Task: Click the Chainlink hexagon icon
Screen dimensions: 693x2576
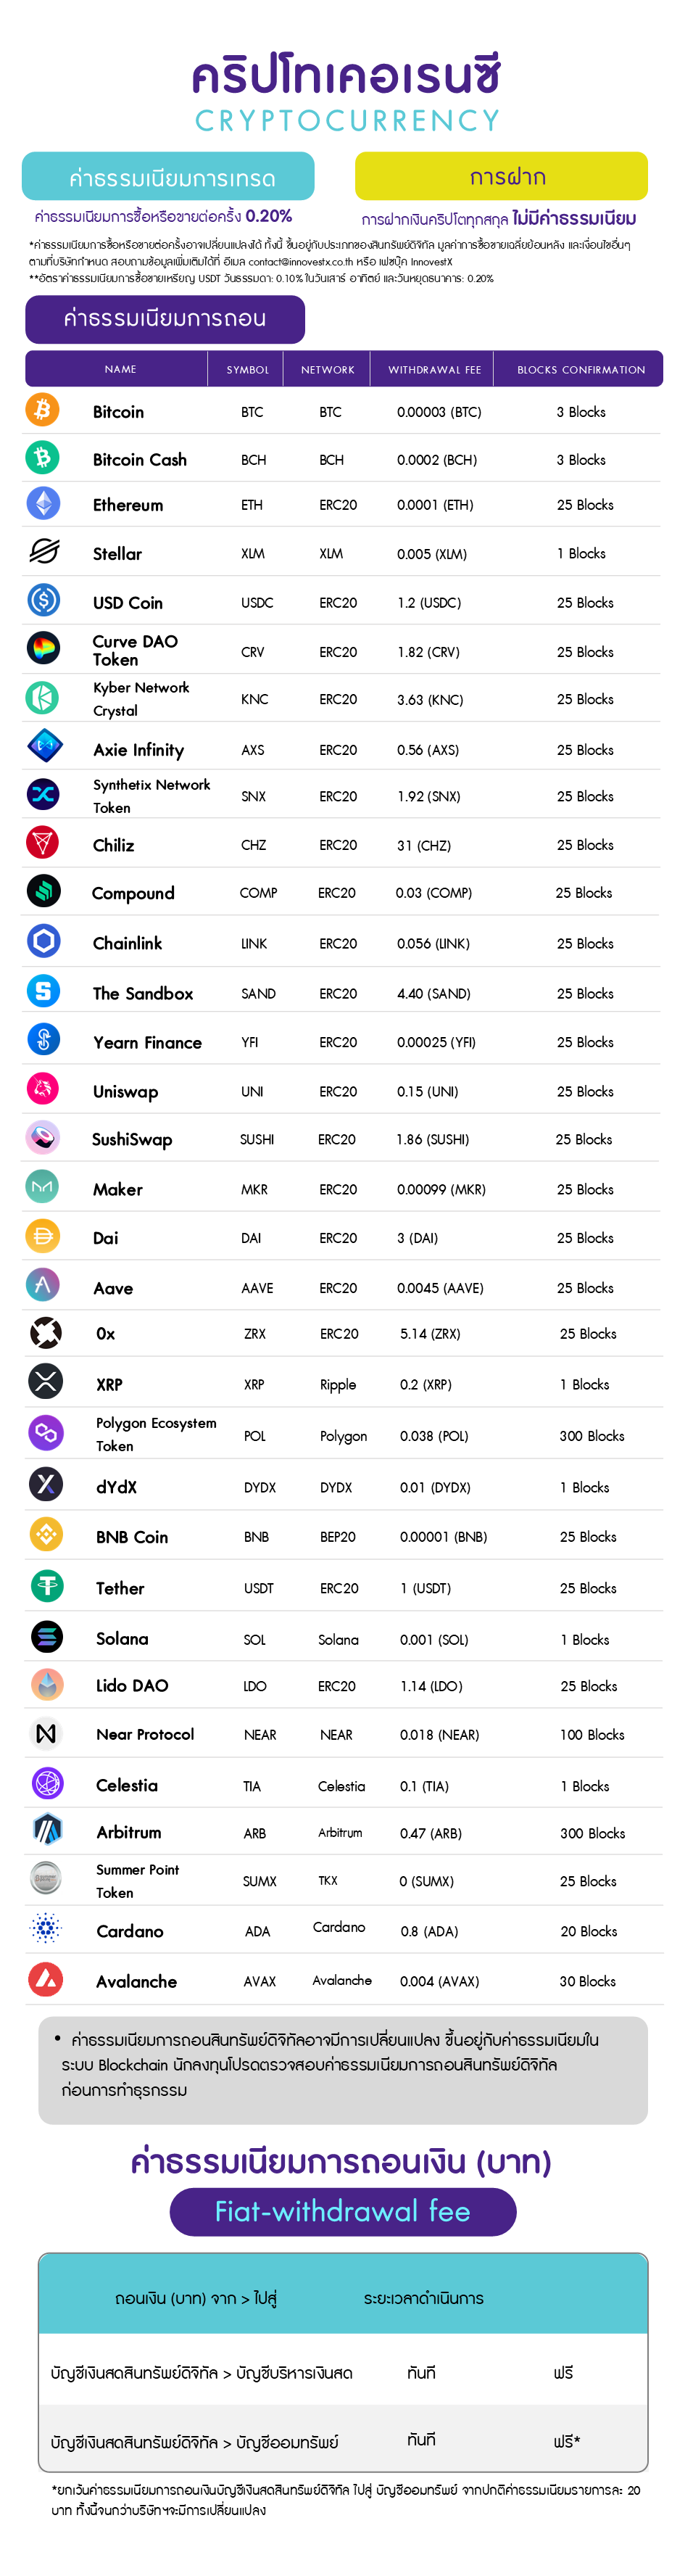Action: 43,941
